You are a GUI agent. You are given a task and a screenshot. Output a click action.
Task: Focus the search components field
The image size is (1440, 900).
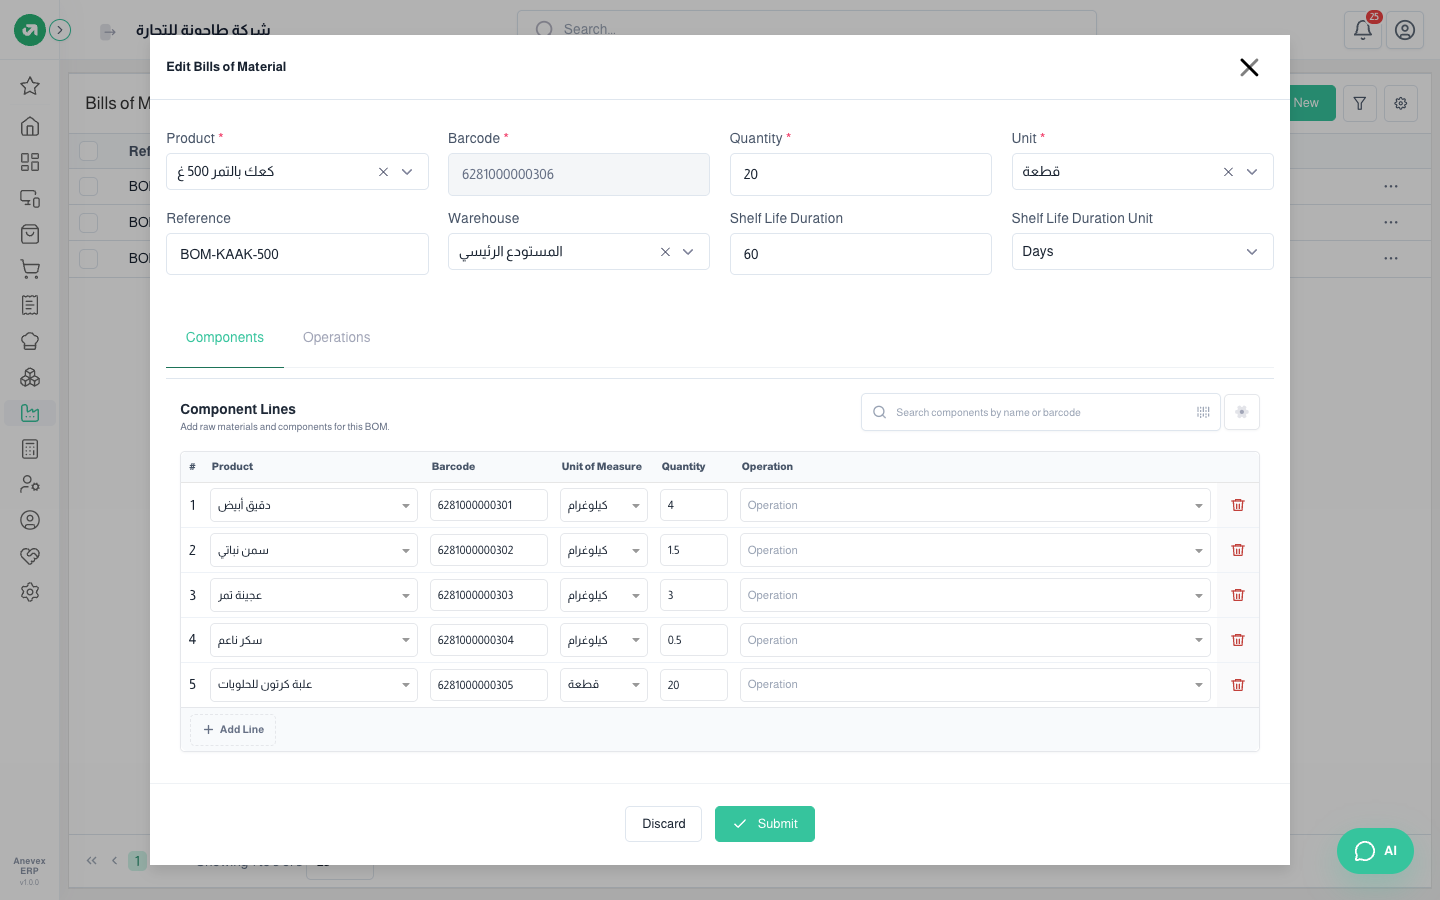(1040, 412)
